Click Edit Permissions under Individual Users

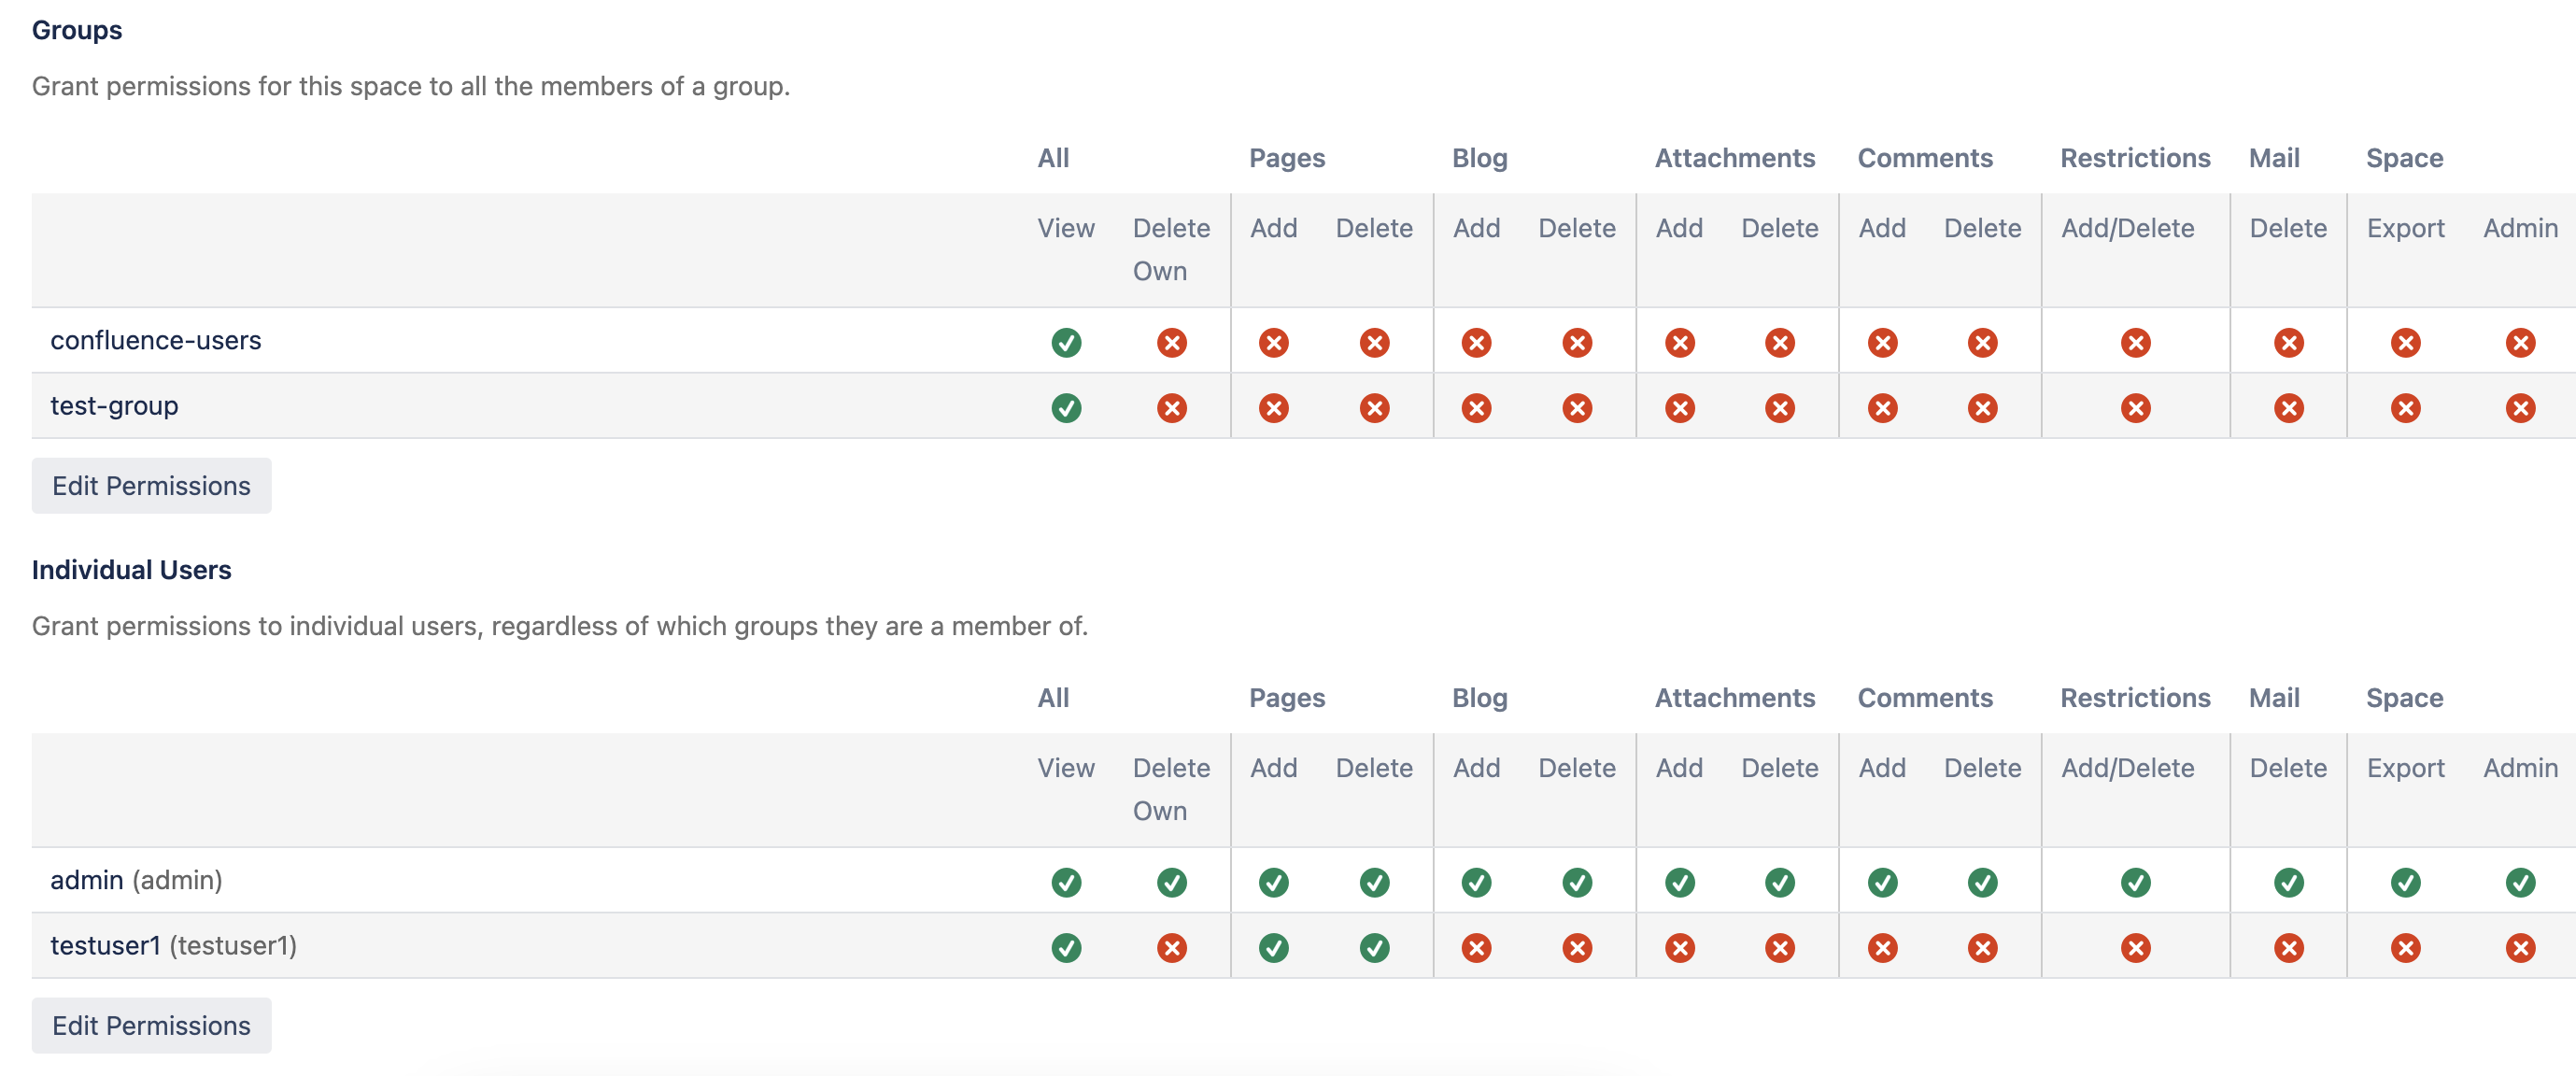[x=151, y=1025]
